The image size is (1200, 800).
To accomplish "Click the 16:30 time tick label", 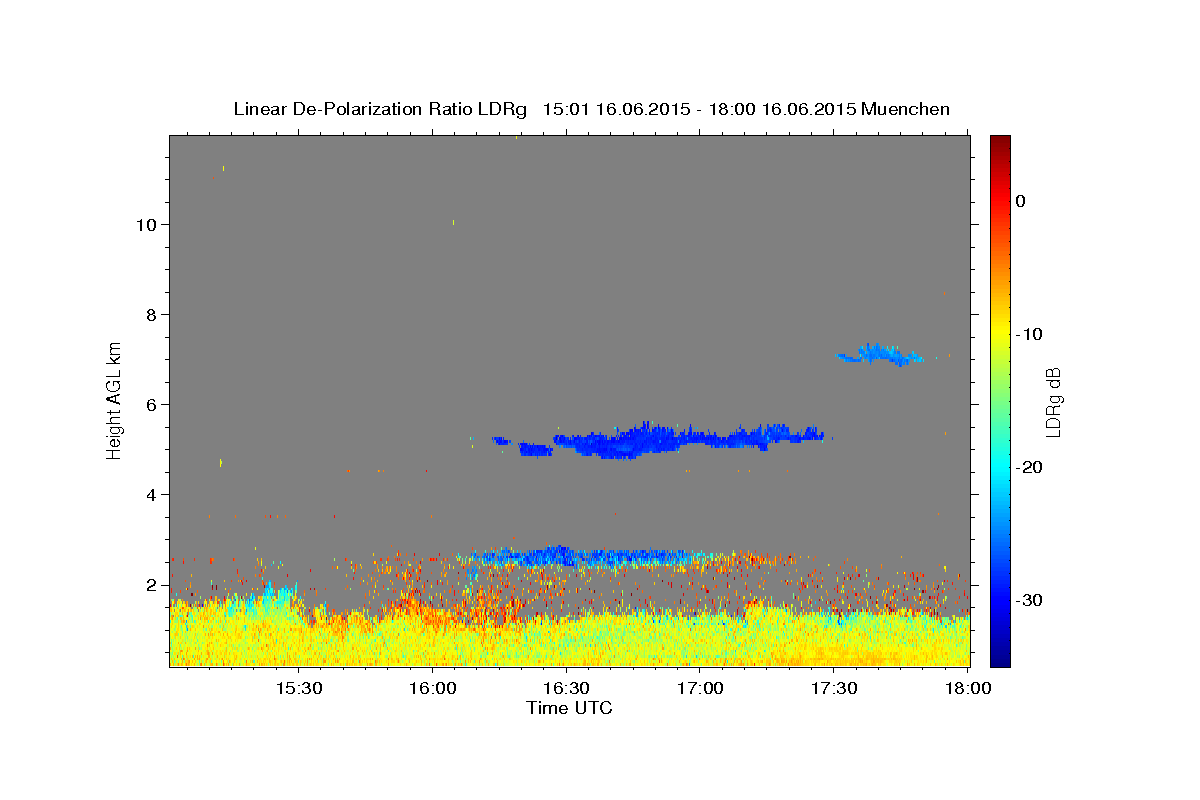I will click(566, 689).
